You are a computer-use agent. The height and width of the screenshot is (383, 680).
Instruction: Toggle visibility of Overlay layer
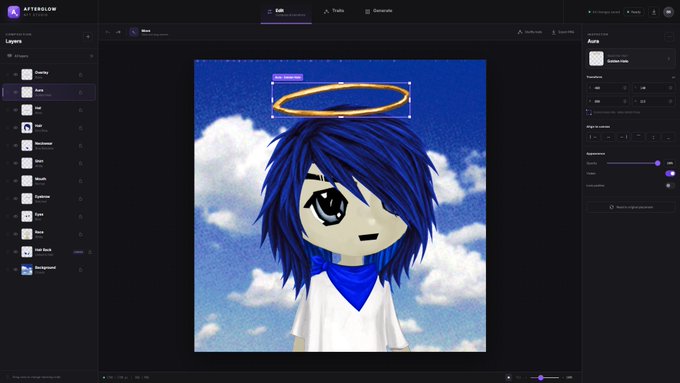click(x=16, y=75)
